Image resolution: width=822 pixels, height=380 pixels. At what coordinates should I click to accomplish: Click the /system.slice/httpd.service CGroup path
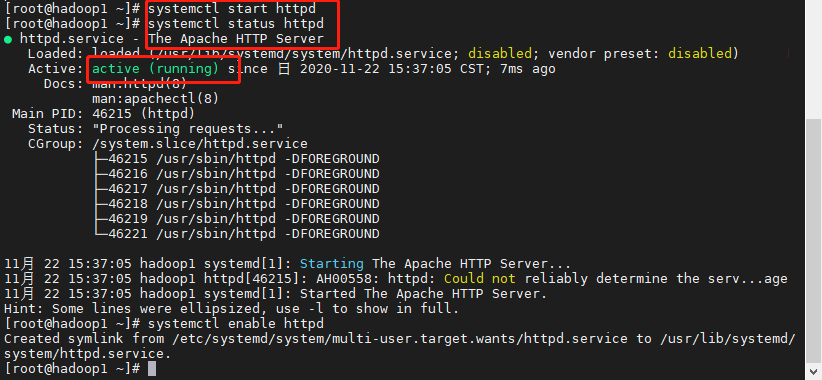(200, 144)
